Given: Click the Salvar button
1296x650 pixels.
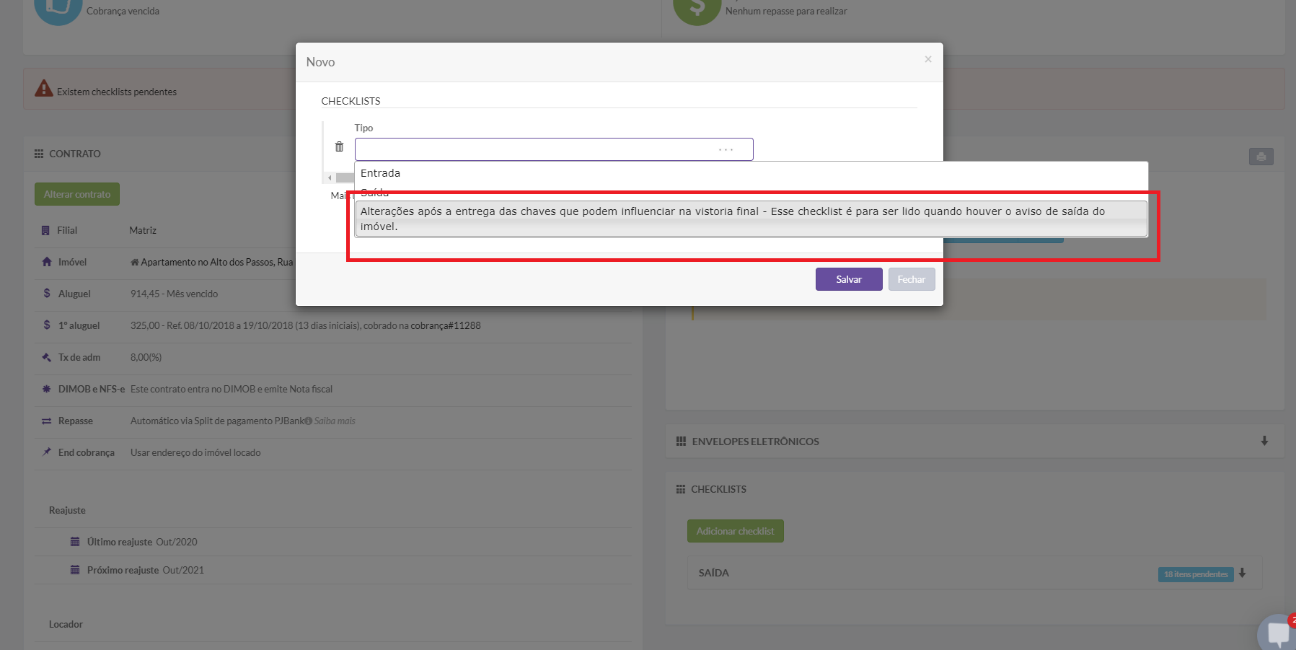Looking at the screenshot, I should tap(848, 280).
